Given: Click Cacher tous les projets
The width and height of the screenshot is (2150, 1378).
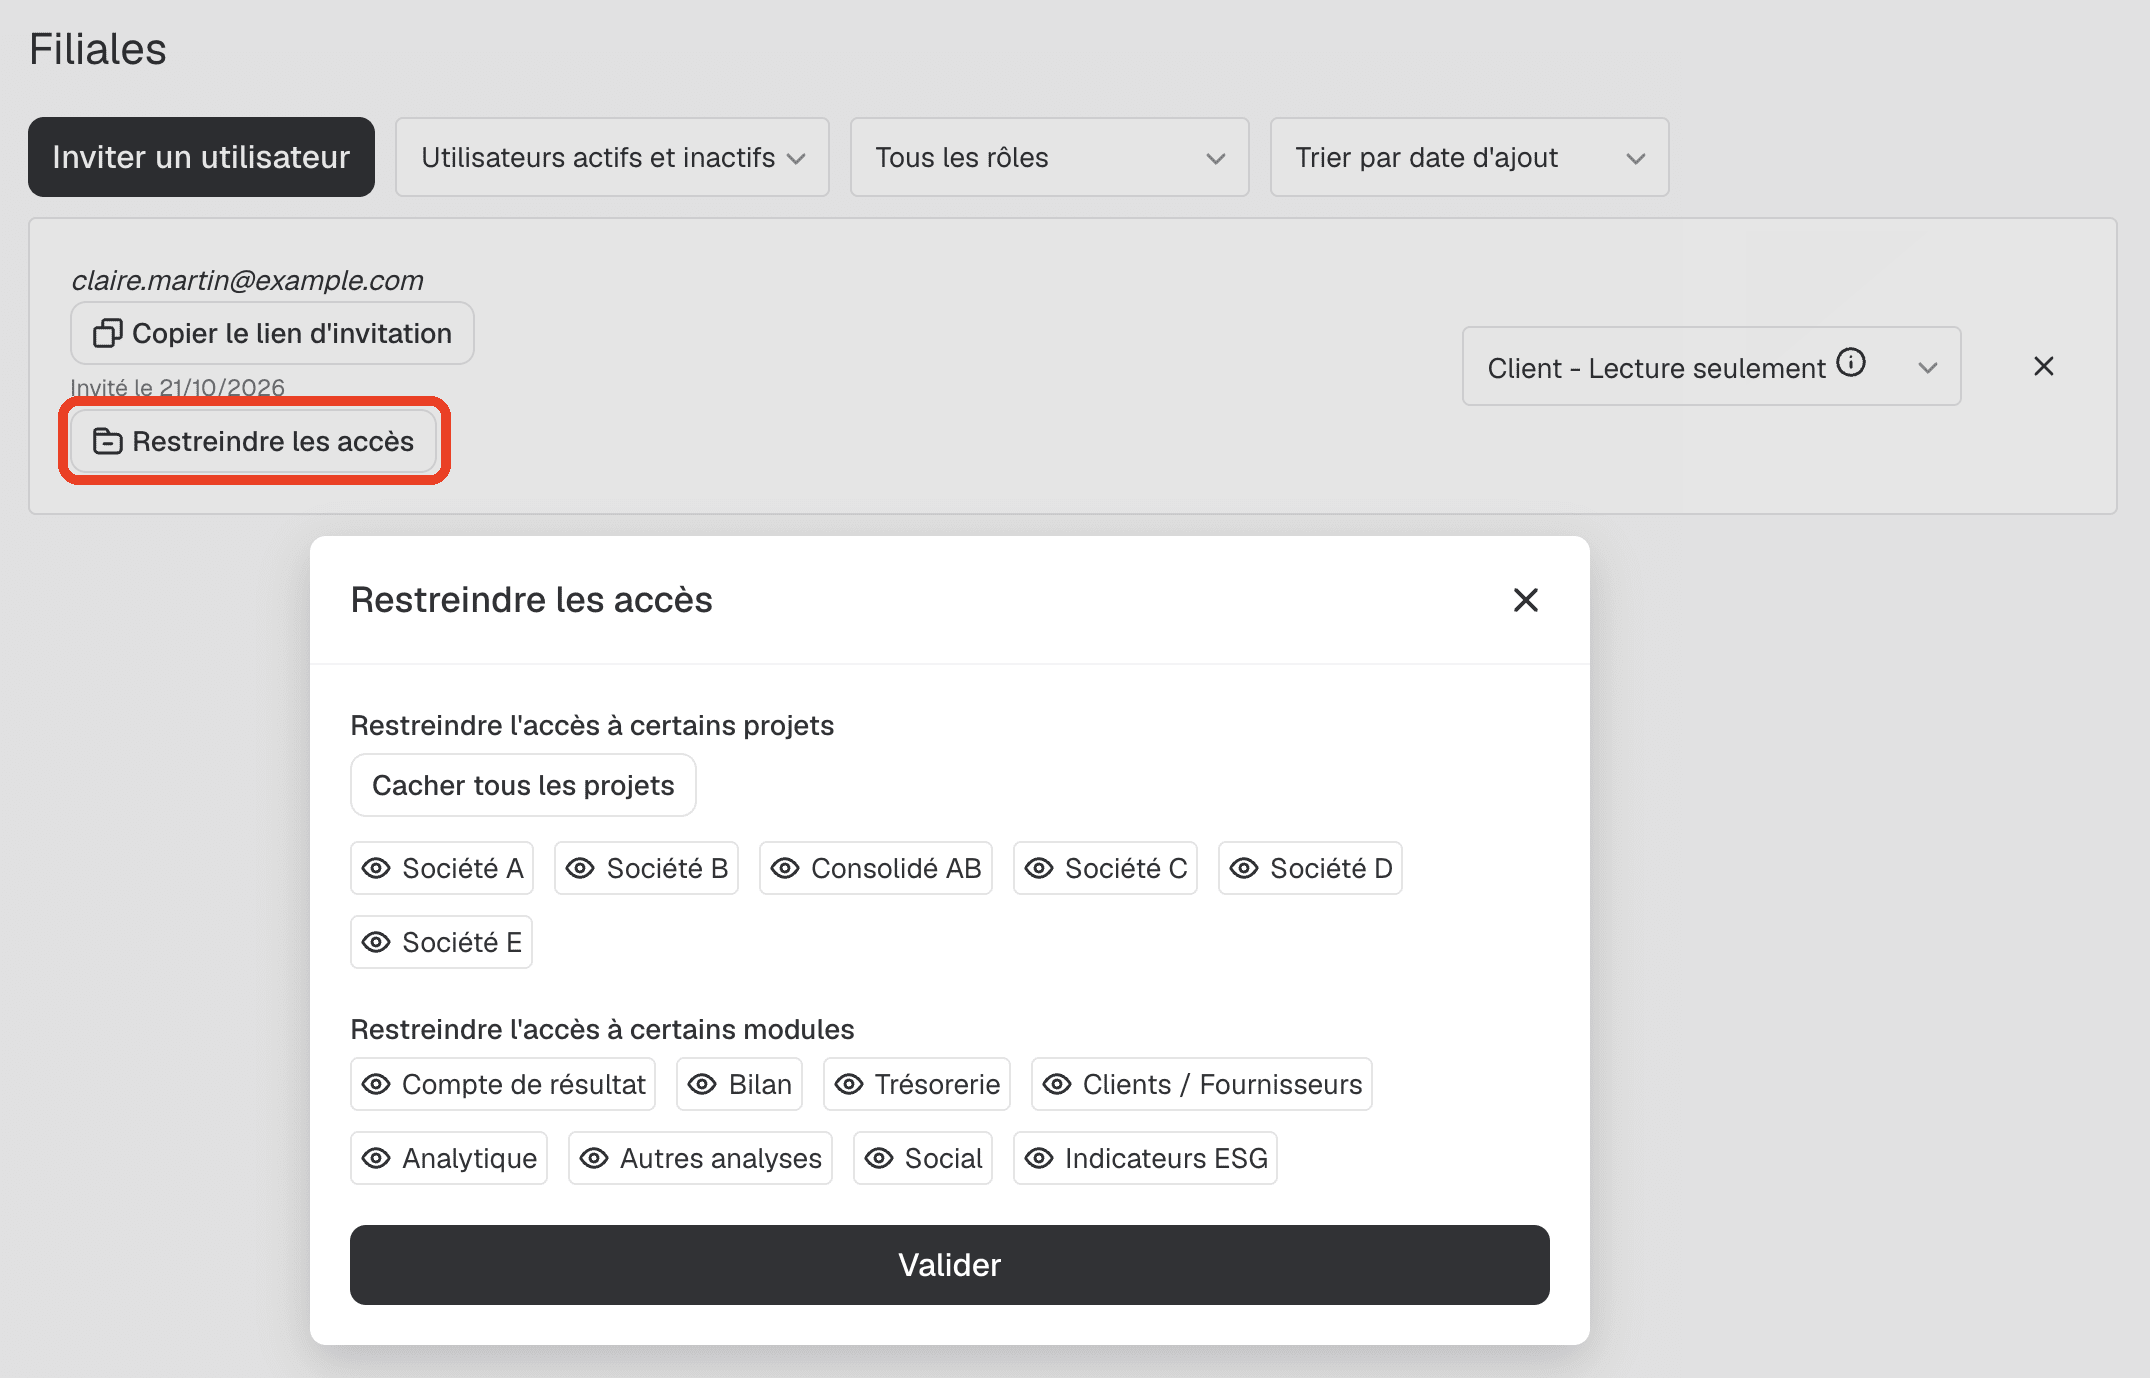Looking at the screenshot, I should (523, 785).
